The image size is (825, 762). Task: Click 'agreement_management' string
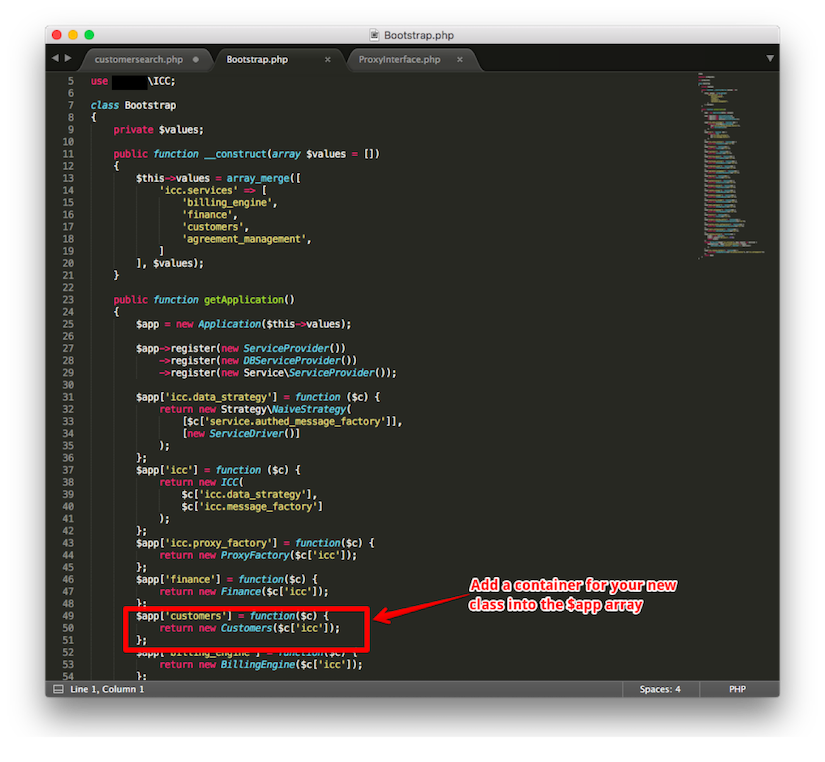(244, 239)
